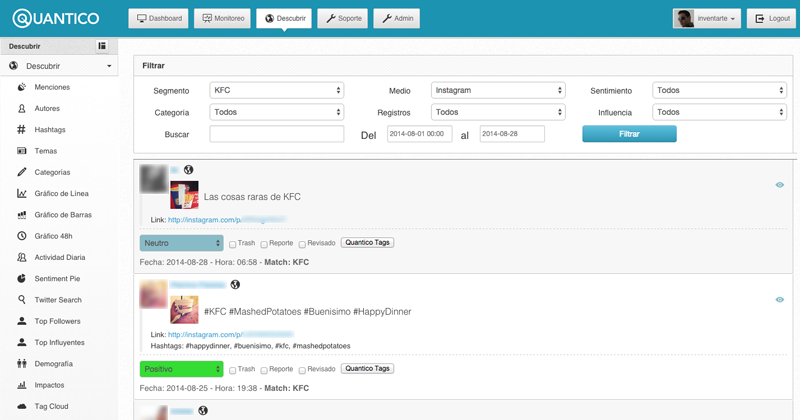Open the Registros dropdown
Image resolution: width=800 pixels, height=420 pixels.
coord(498,112)
